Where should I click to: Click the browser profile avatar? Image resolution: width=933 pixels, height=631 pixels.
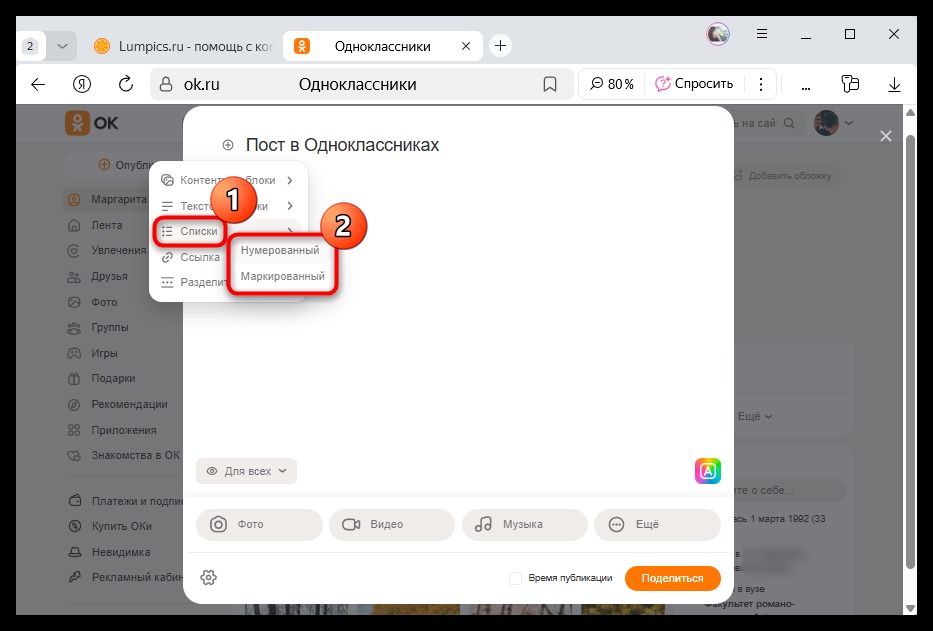(x=718, y=34)
